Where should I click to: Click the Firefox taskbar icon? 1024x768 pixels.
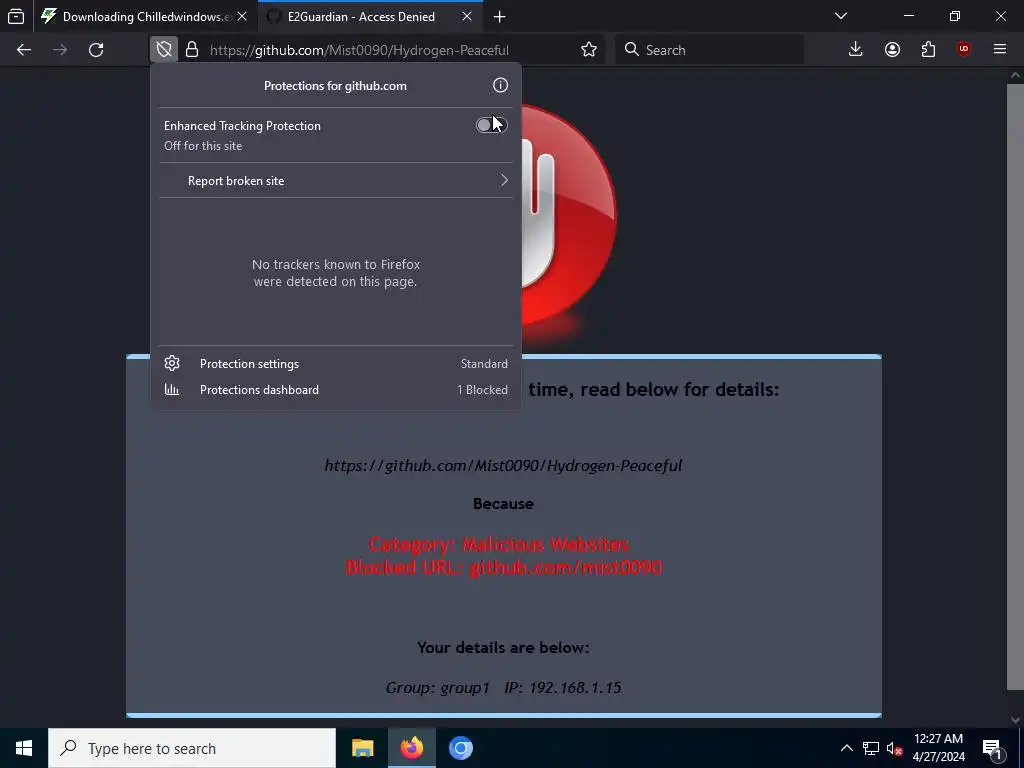(411, 748)
